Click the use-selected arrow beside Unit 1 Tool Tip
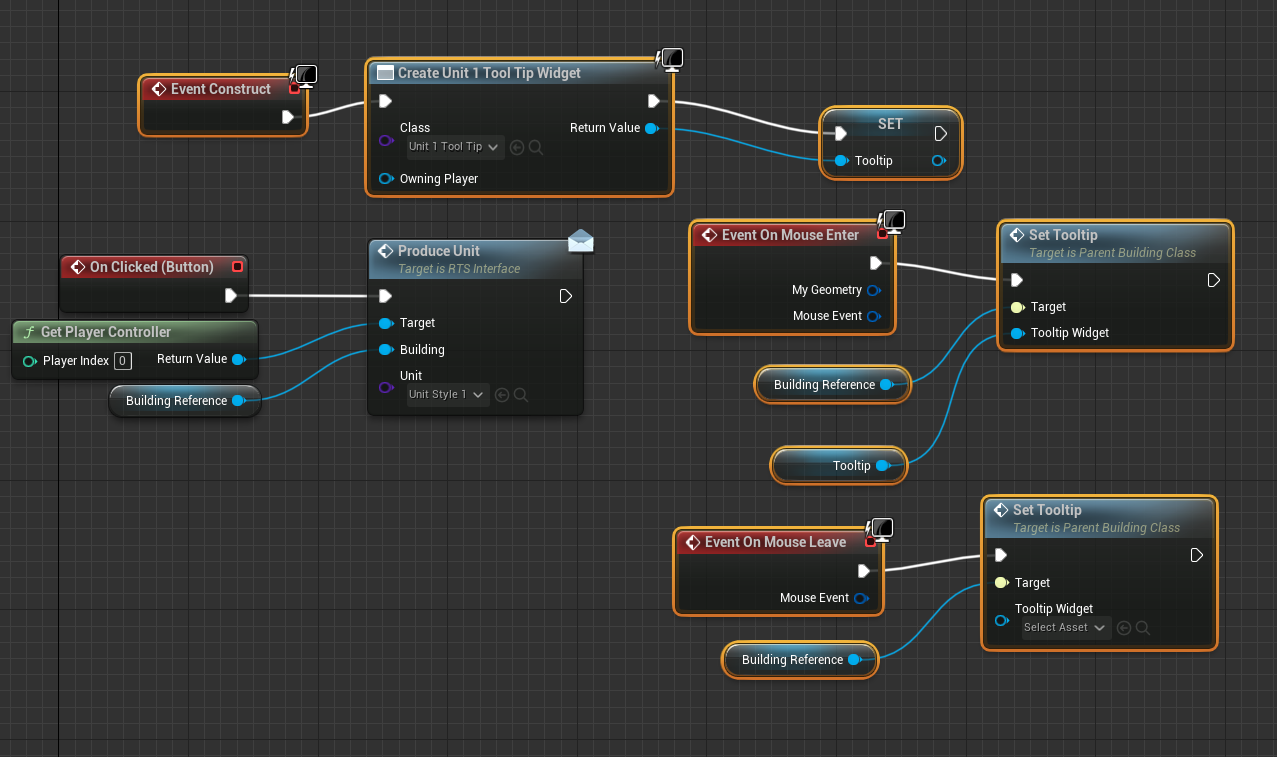This screenshot has width=1277, height=757. tap(517, 147)
